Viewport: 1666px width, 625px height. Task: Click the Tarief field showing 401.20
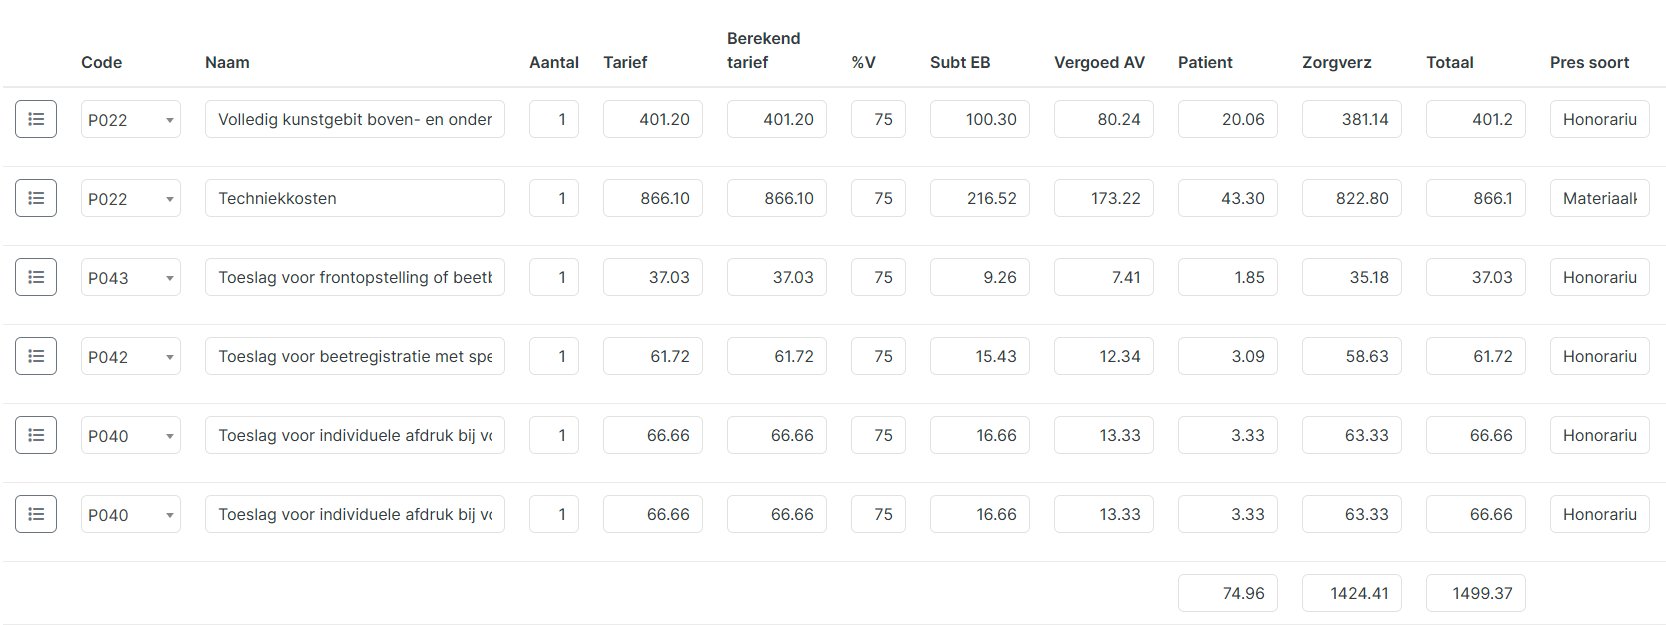point(652,118)
